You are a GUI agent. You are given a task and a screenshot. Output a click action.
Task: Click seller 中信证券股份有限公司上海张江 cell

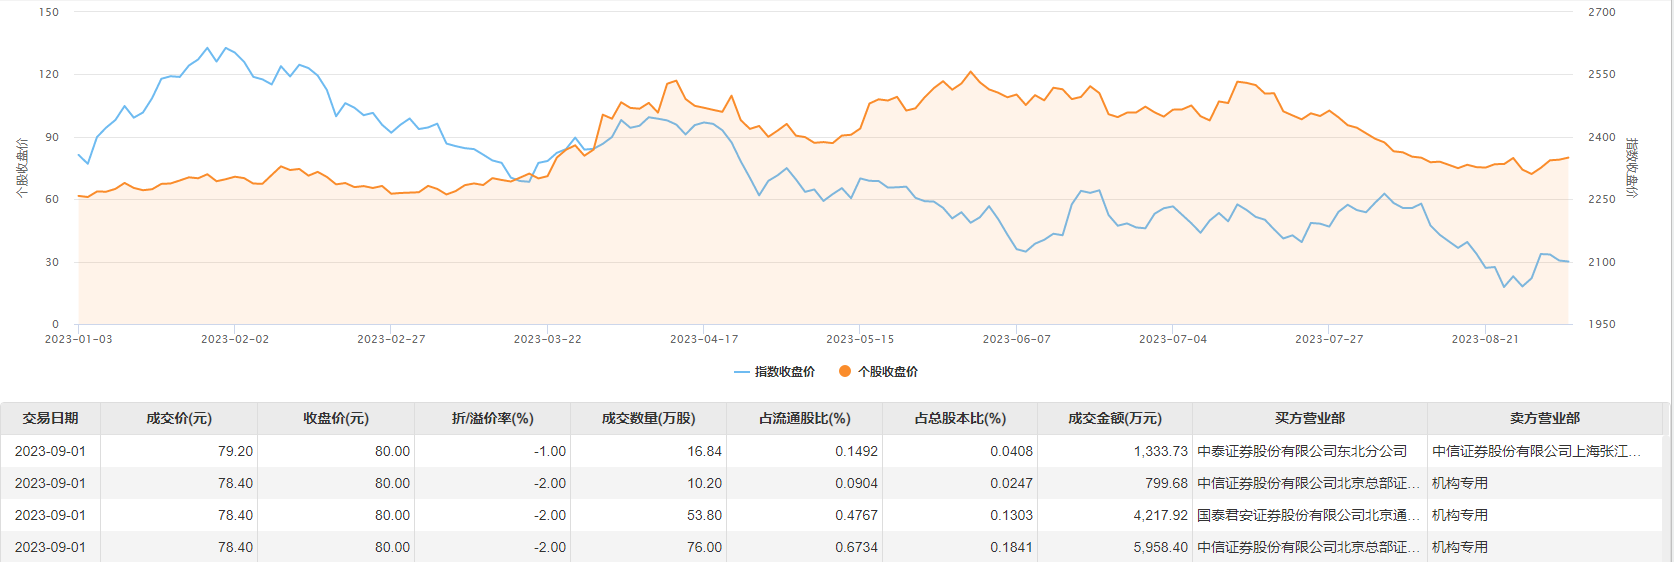tap(1536, 452)
